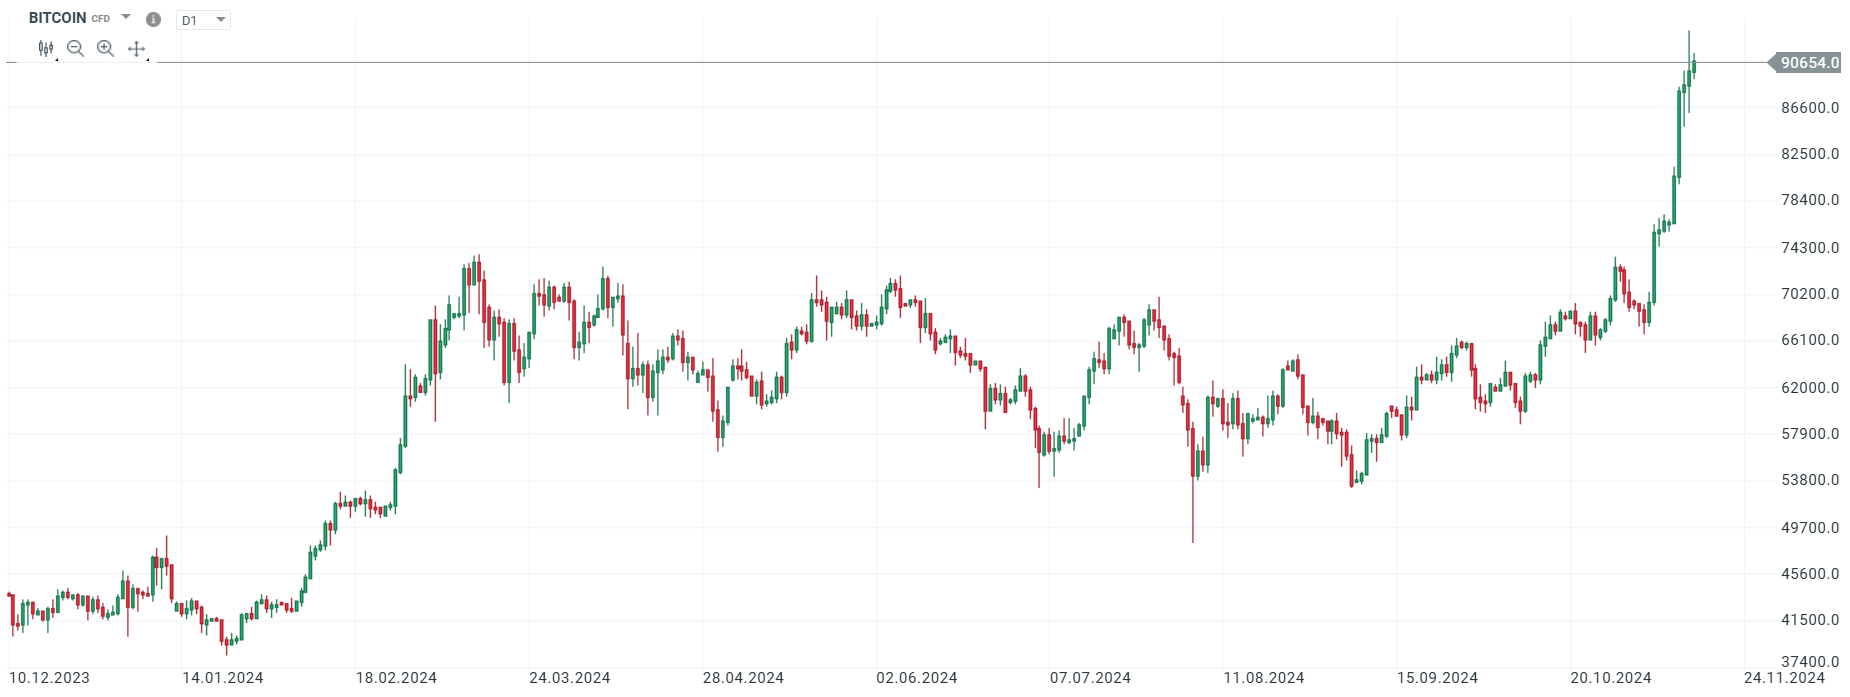Zoom out of the Bitcoin chart
The width and height of the screenshot is (1850, 697).
[75, 48]
